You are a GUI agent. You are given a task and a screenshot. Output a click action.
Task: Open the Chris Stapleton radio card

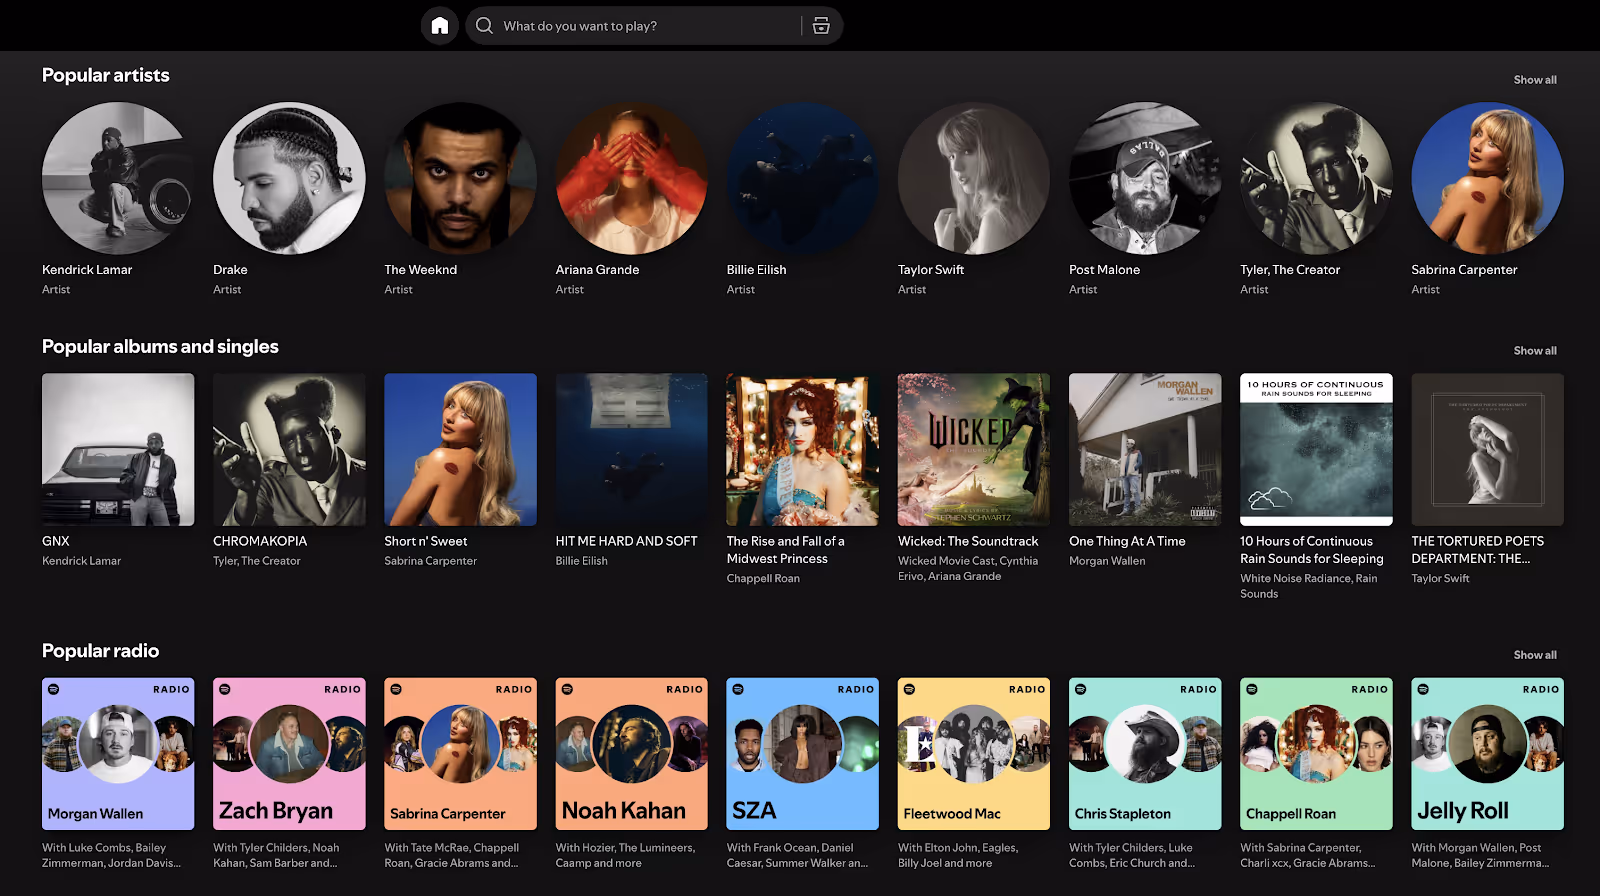pyautogui.click(x=1145, y=754)
